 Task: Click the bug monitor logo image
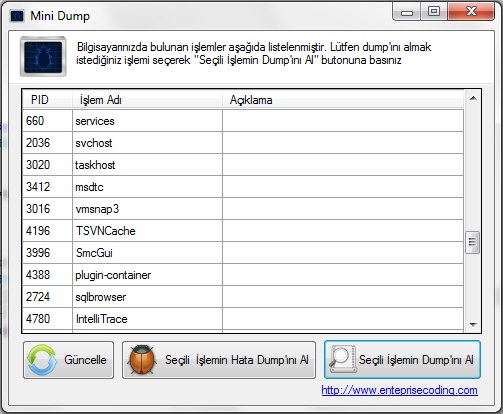point(43,57)
